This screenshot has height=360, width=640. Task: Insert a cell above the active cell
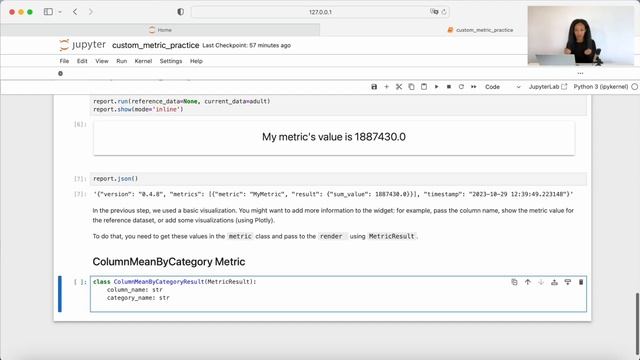click(554, 282)
